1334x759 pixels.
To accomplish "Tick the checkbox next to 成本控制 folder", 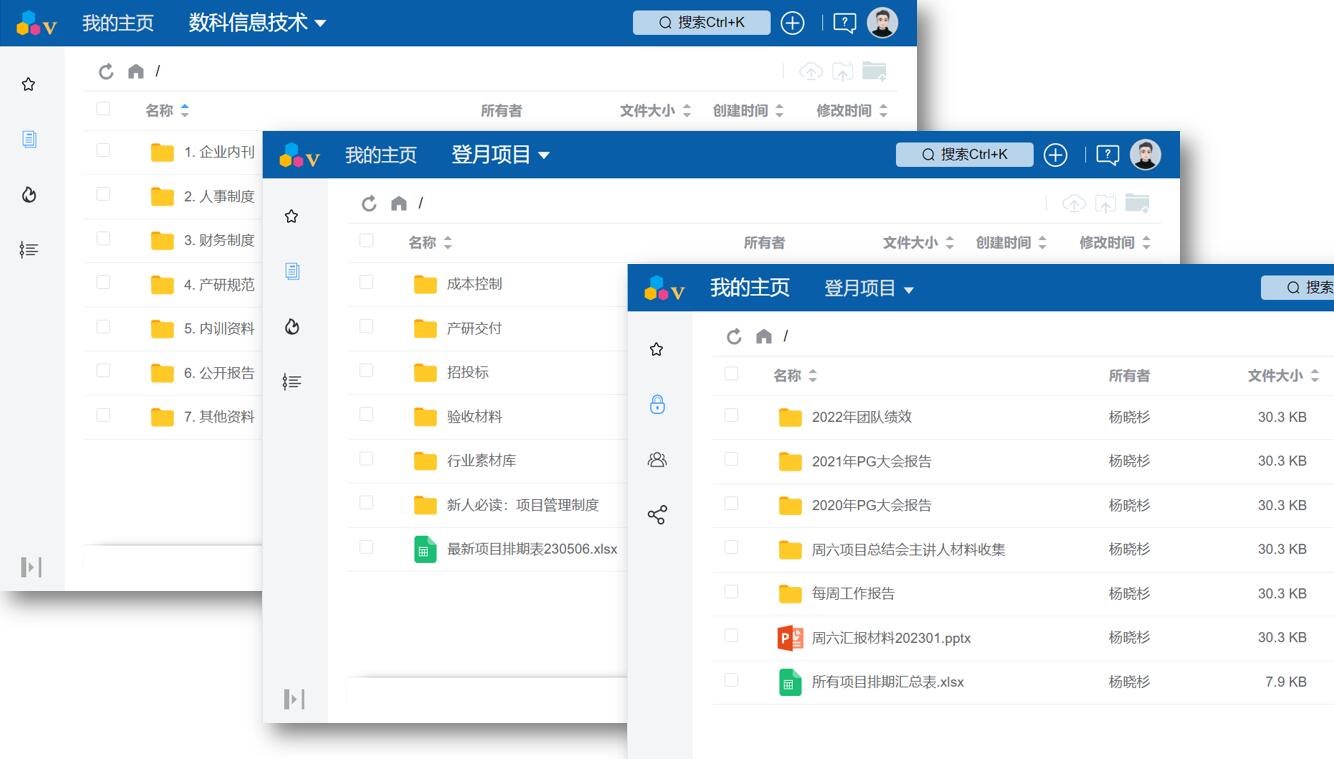I will tap(366, 283).
